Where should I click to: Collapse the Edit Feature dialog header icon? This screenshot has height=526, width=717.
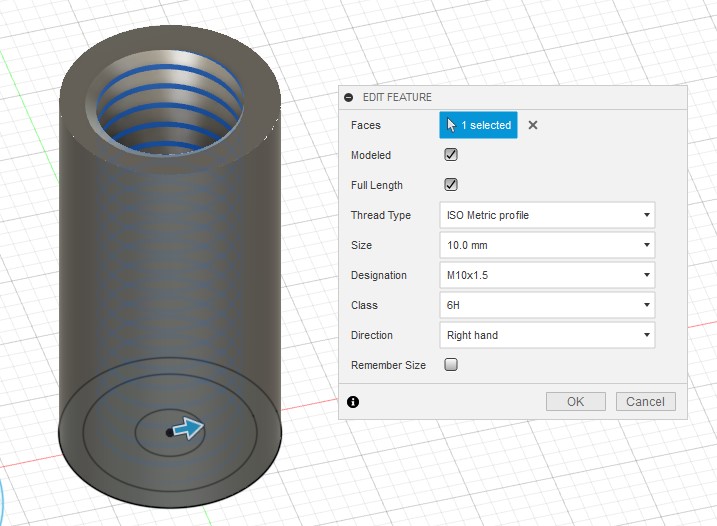pyautogui.click(x=348, y=97)
